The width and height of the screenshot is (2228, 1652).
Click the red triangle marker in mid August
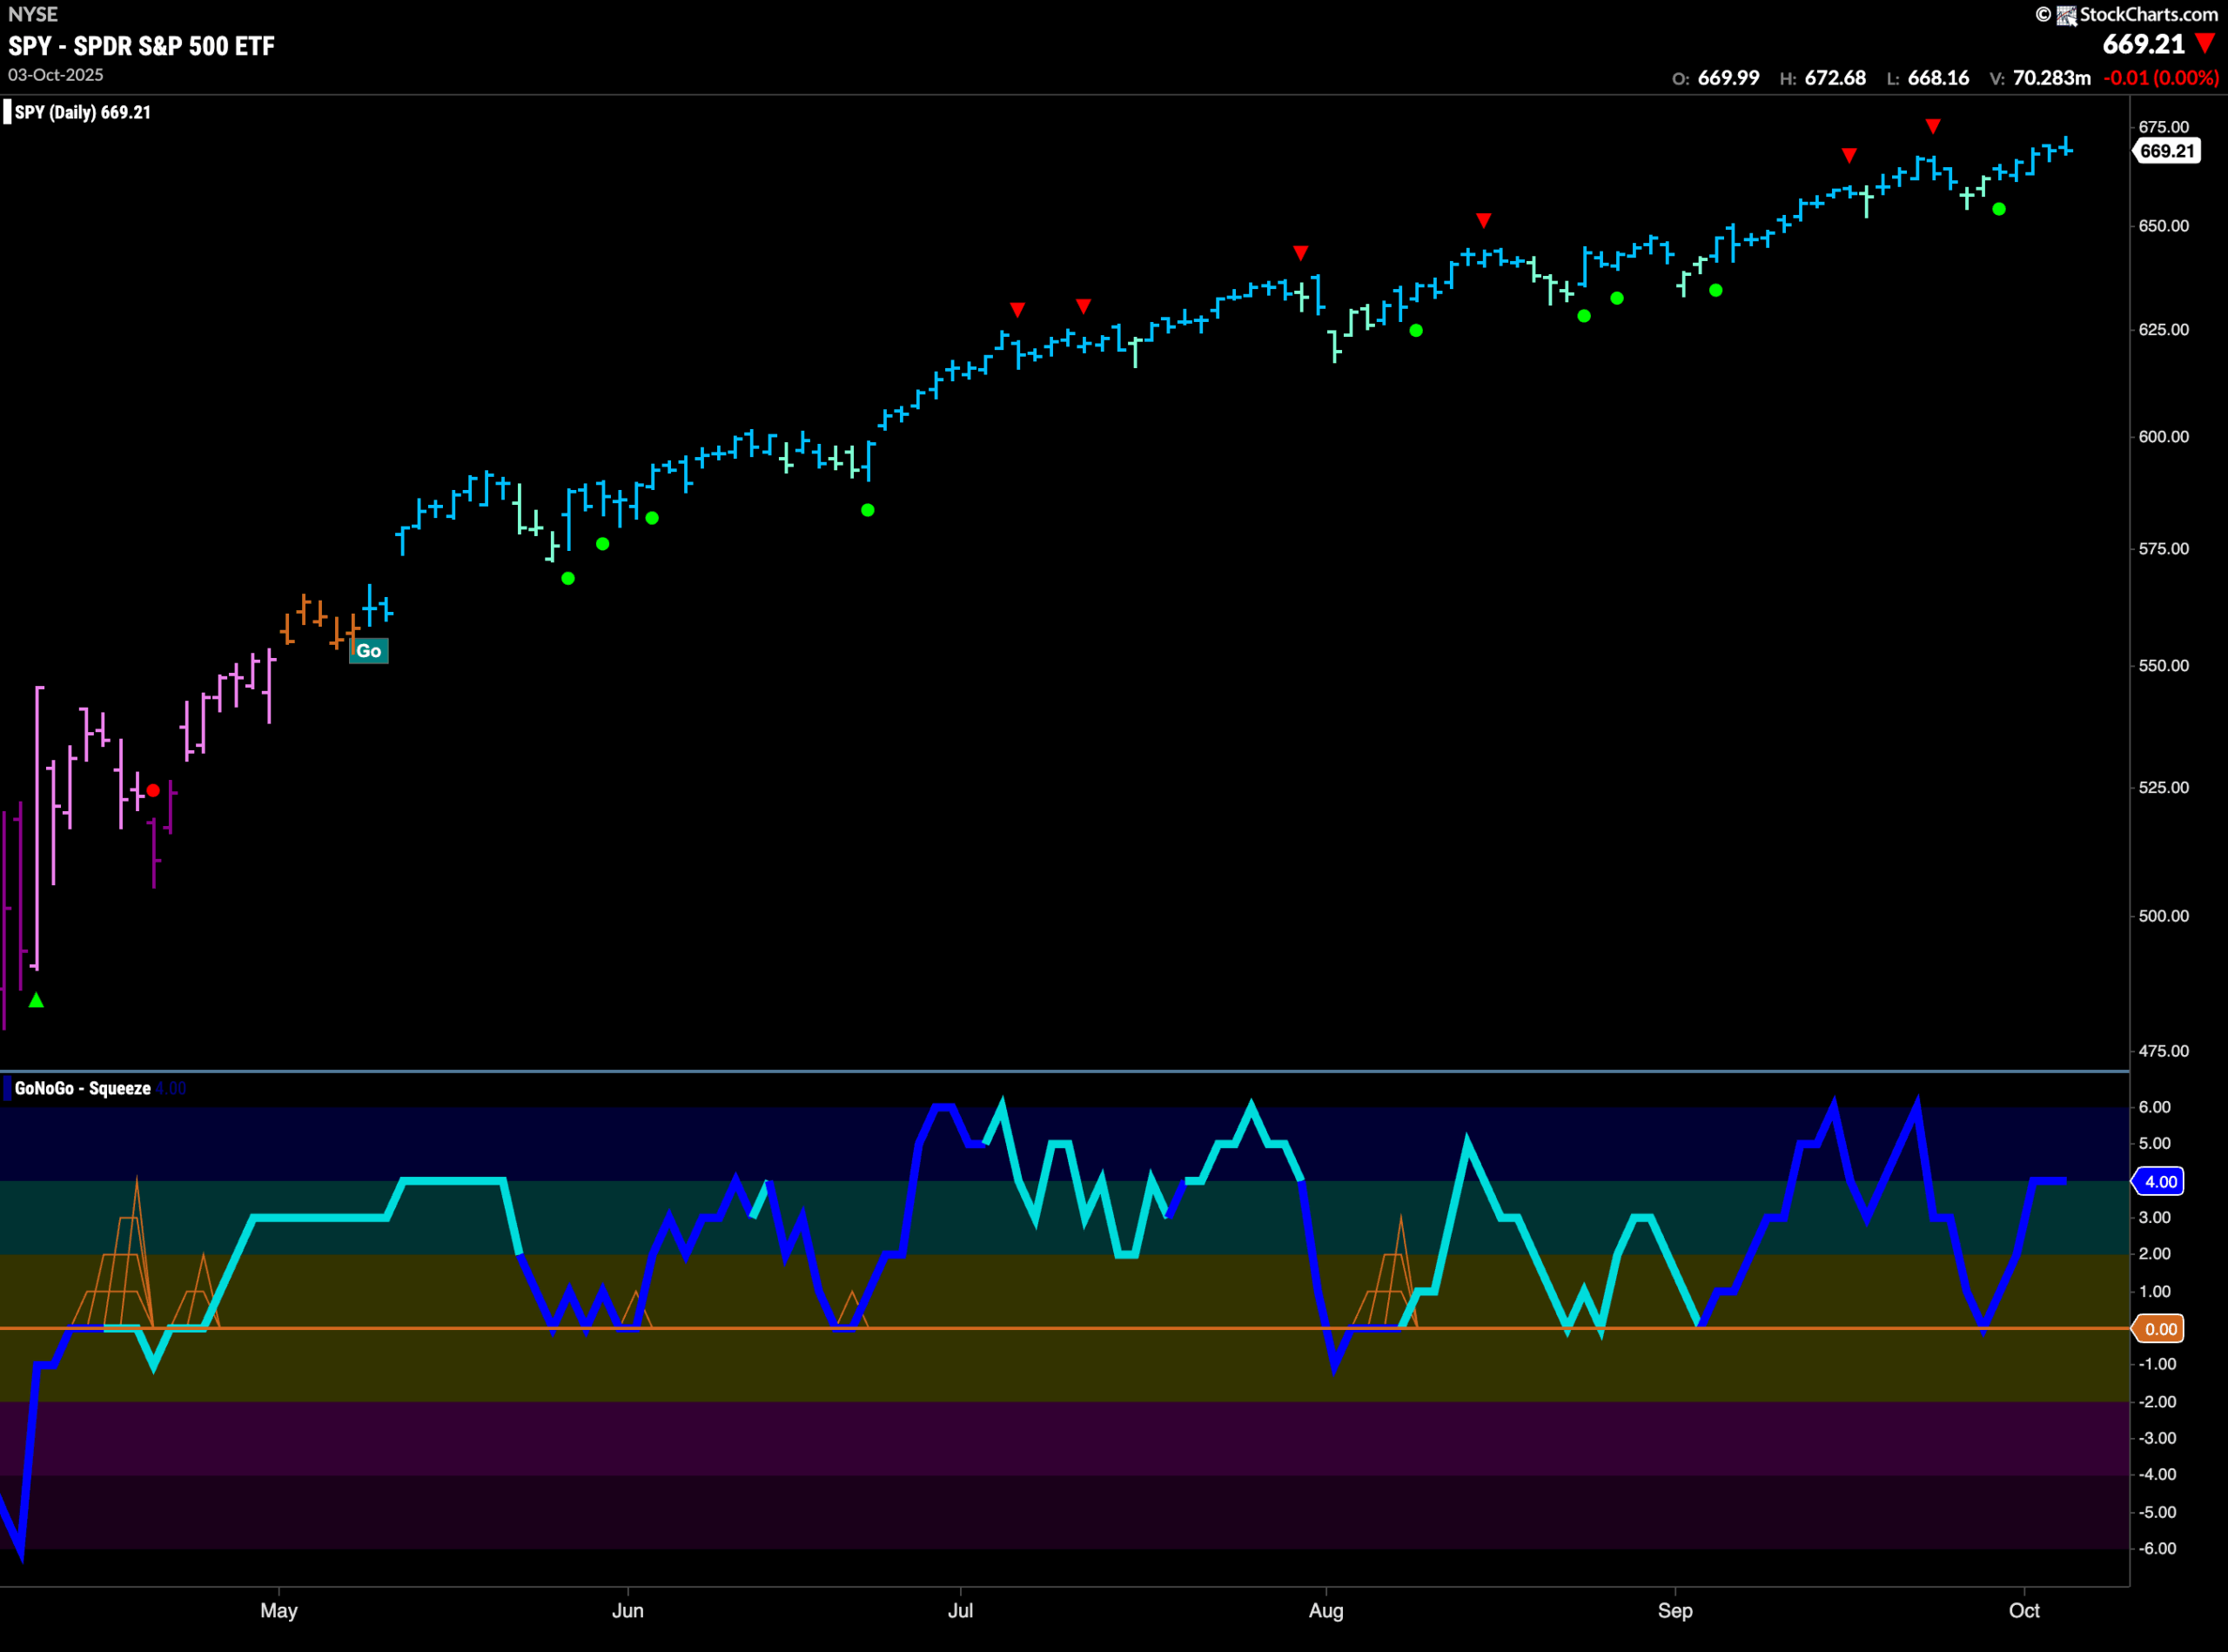pos(1484,220)
